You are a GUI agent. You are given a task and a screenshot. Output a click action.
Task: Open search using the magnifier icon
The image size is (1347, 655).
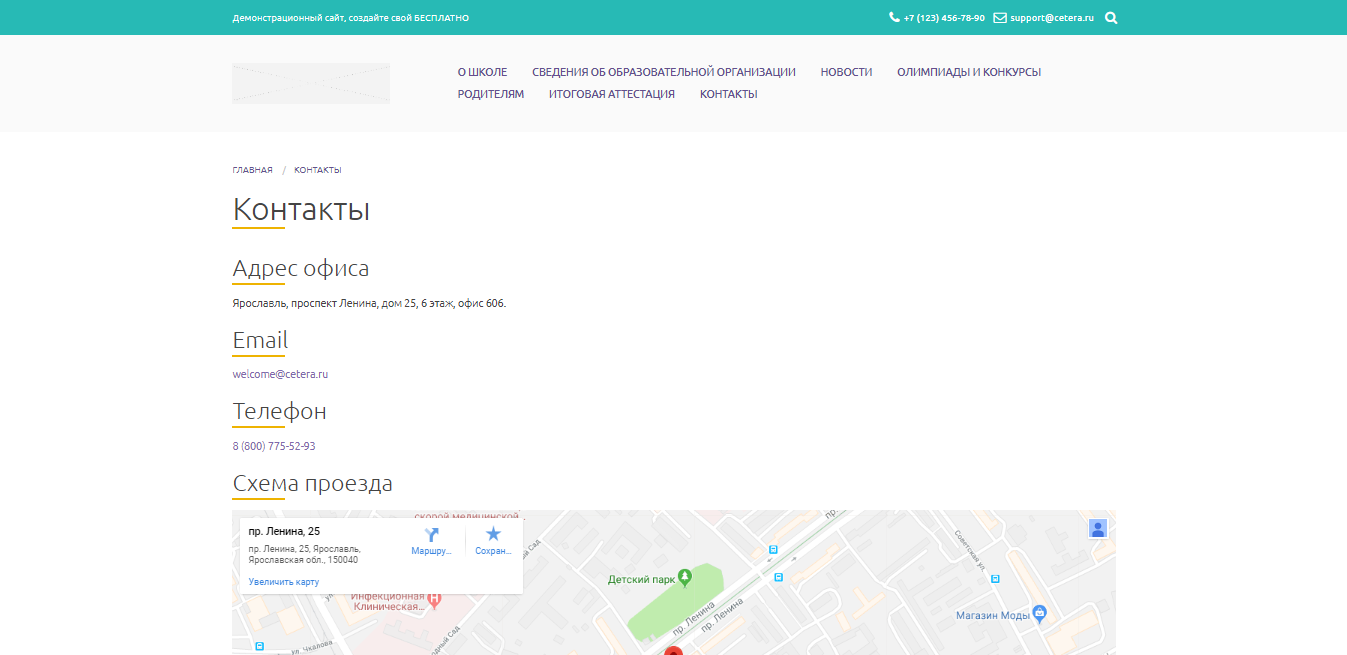[1111, 17]
